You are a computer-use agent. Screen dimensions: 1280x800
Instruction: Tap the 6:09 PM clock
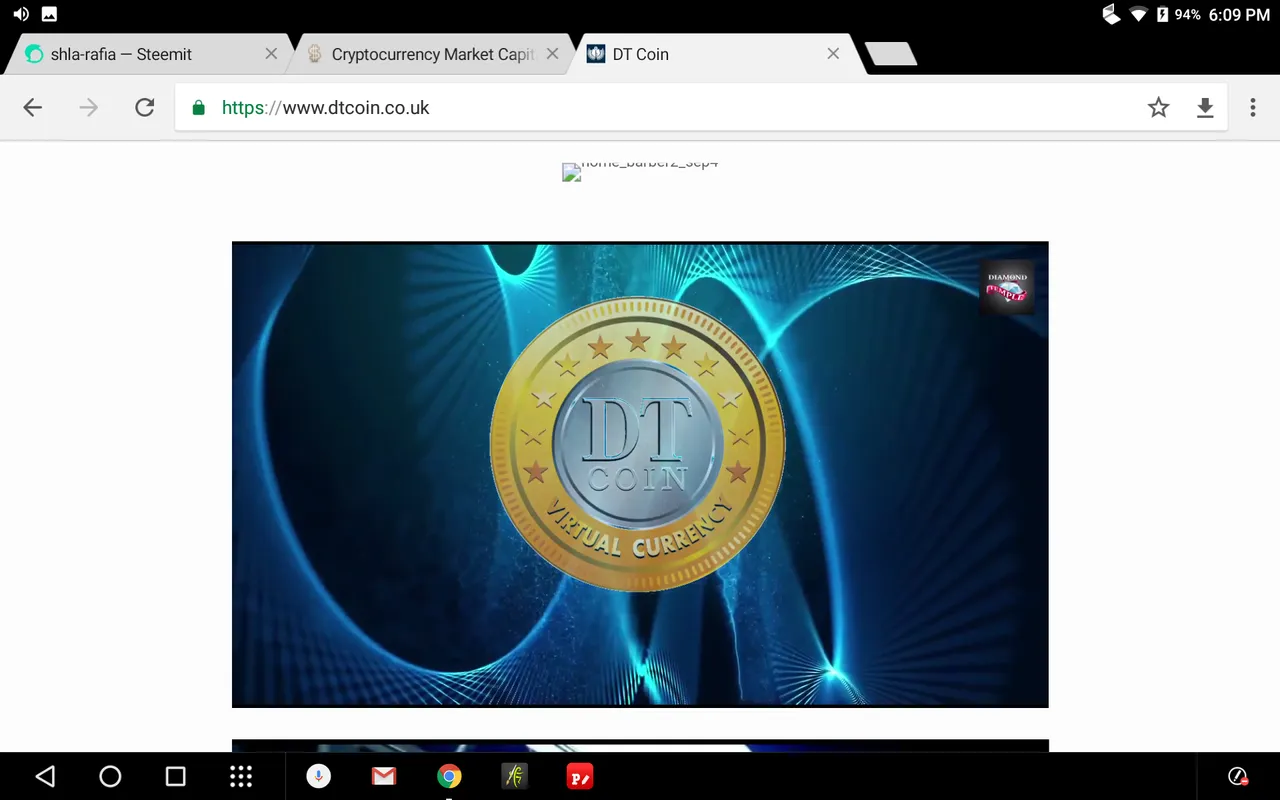tap(1239, 14)
